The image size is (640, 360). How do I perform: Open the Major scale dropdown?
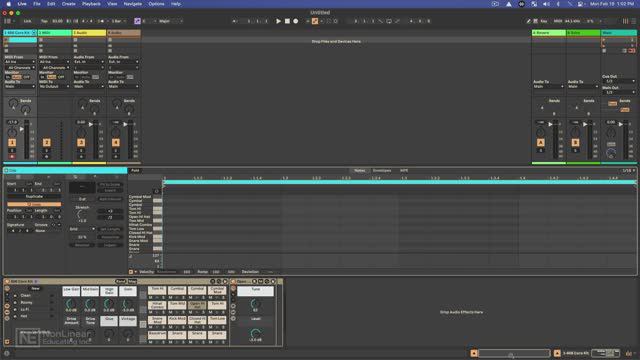171,21
